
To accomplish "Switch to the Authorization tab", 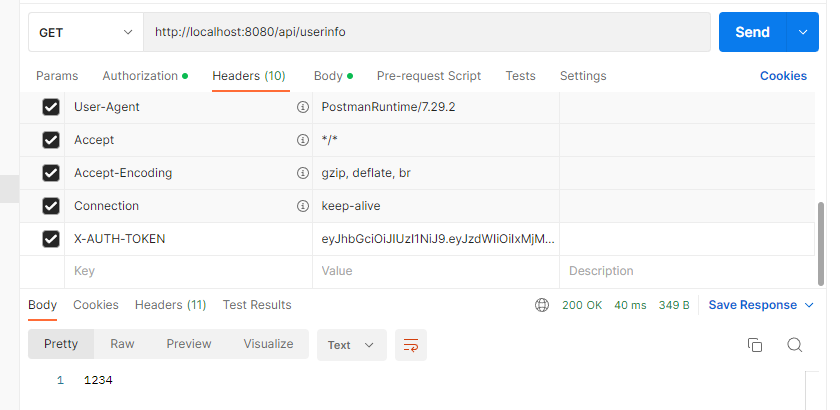I will (x=145, y=76).
